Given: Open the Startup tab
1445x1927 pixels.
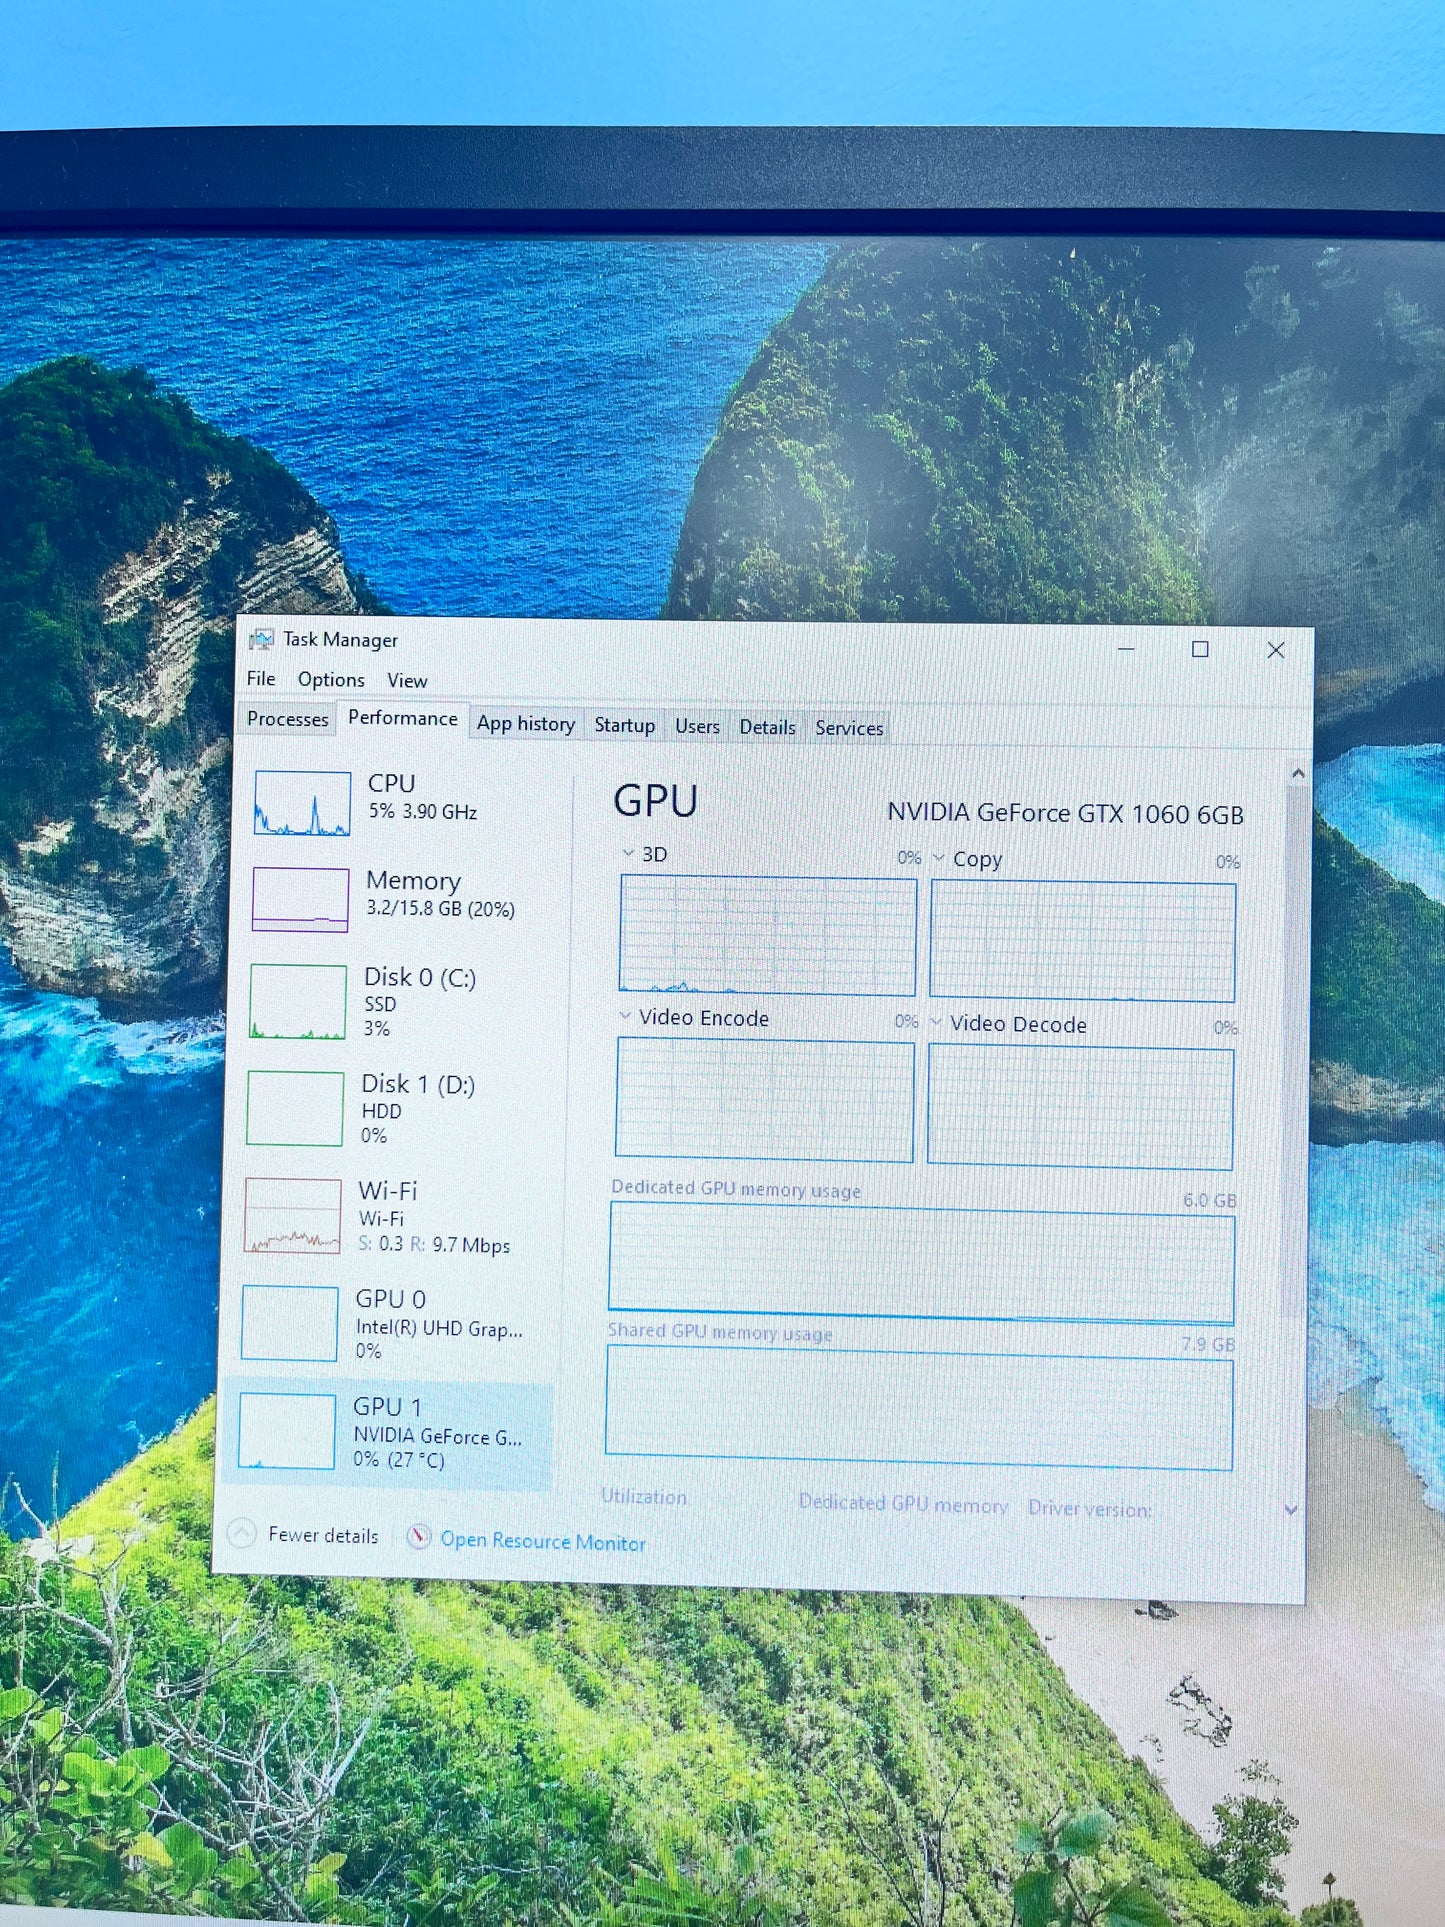Looking at the screenshot, I should [624, 725].
